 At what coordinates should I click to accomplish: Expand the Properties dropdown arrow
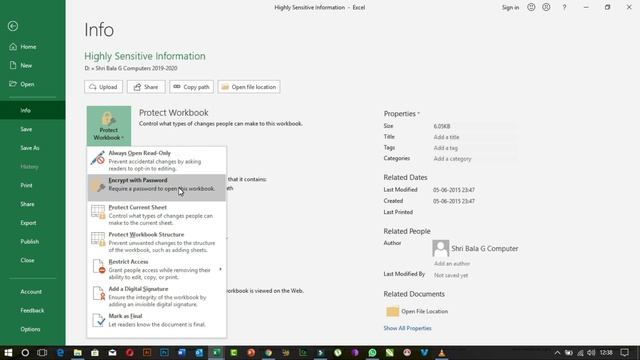coord(418,114)
